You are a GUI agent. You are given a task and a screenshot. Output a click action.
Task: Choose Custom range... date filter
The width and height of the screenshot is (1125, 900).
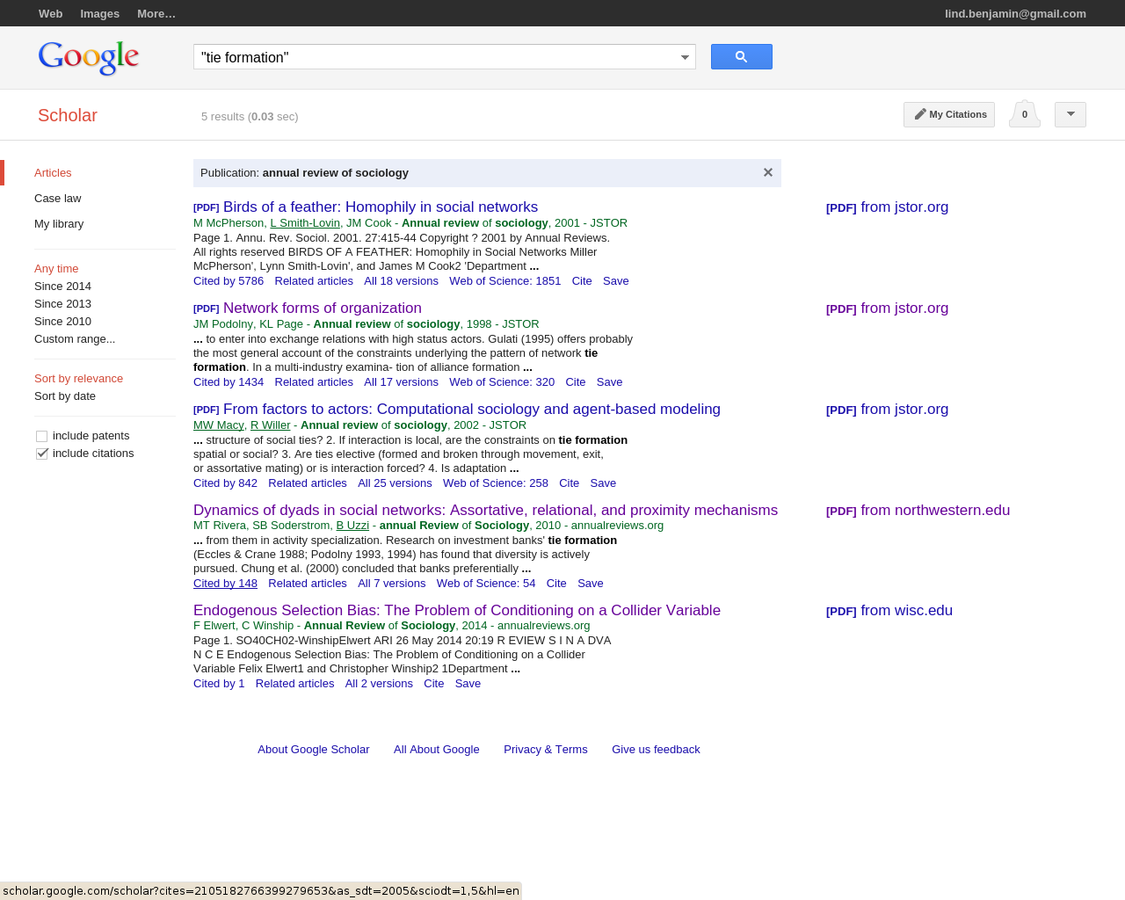[75, 339]
